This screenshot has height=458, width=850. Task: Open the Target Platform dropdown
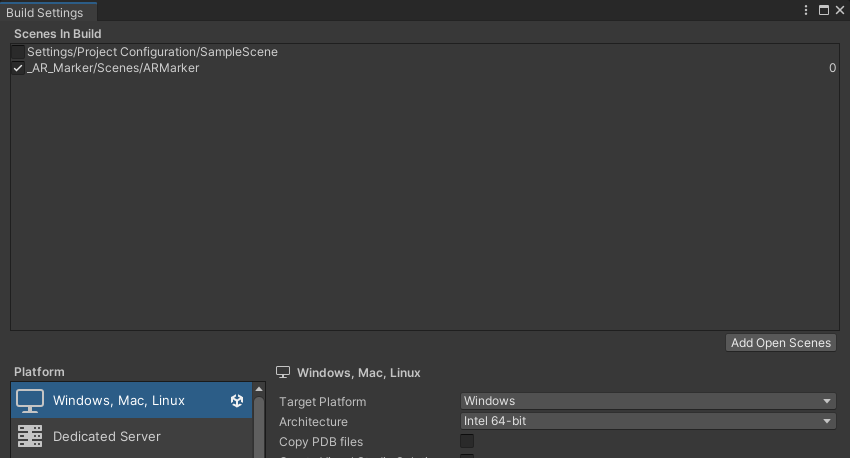(x=648, y=401)
